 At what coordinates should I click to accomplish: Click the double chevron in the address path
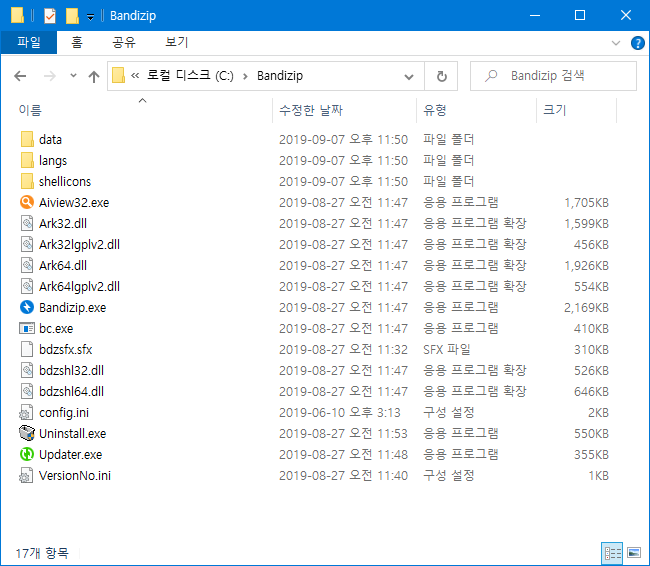coord(135,75)
